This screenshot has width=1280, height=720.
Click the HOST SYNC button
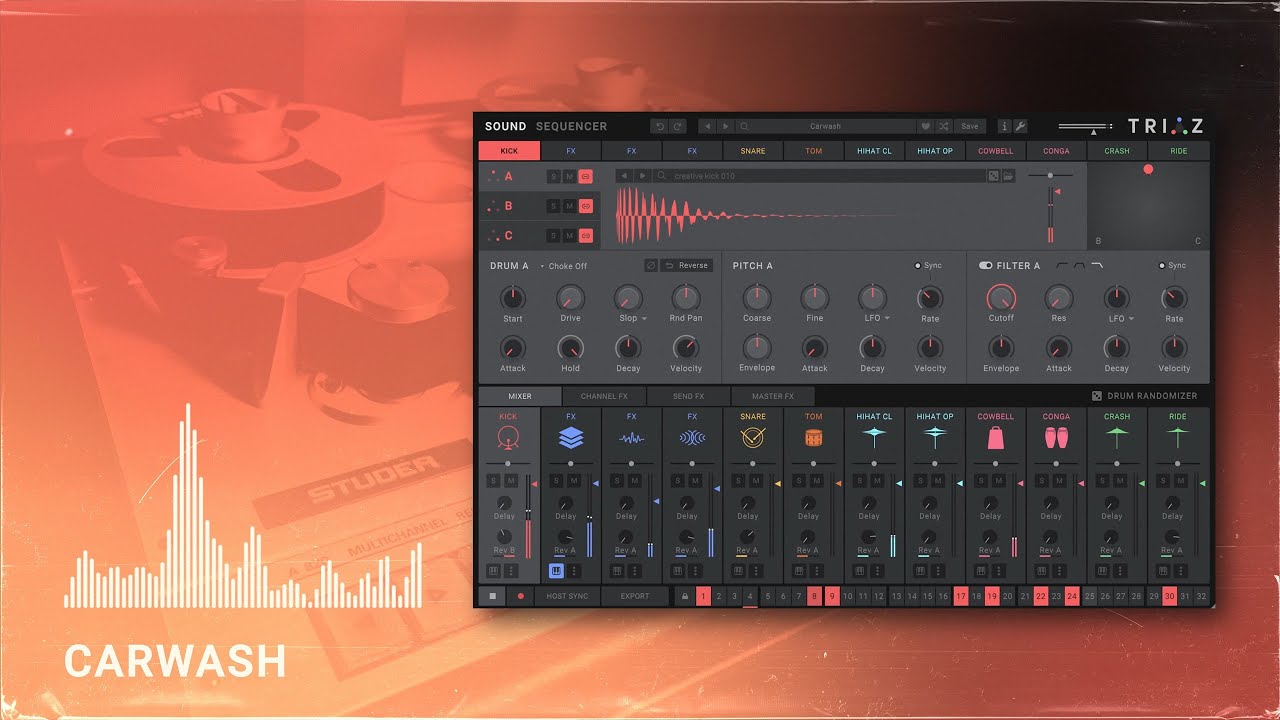pos(567,596)
